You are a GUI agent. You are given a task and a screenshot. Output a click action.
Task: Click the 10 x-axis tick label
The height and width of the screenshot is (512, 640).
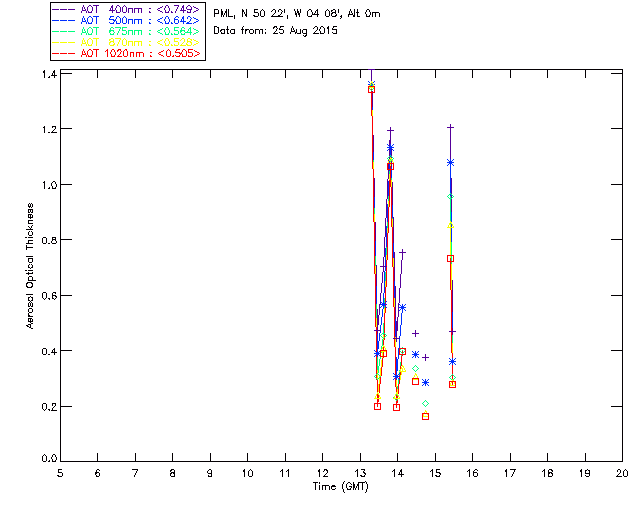click(x=247, y=473)
